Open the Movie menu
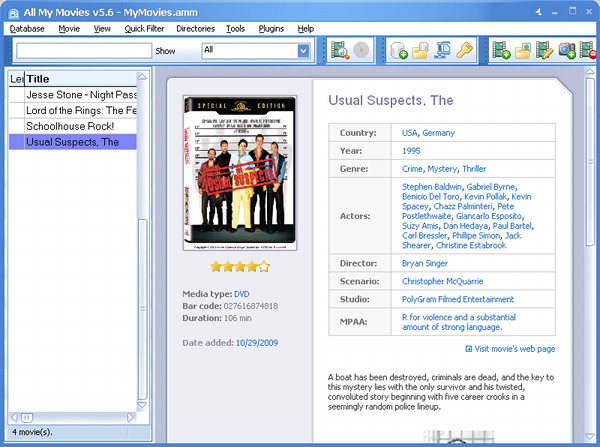Image resolution: width=600 pixels, height=447 pixels. pyautogui.click(x=69, y=29)
